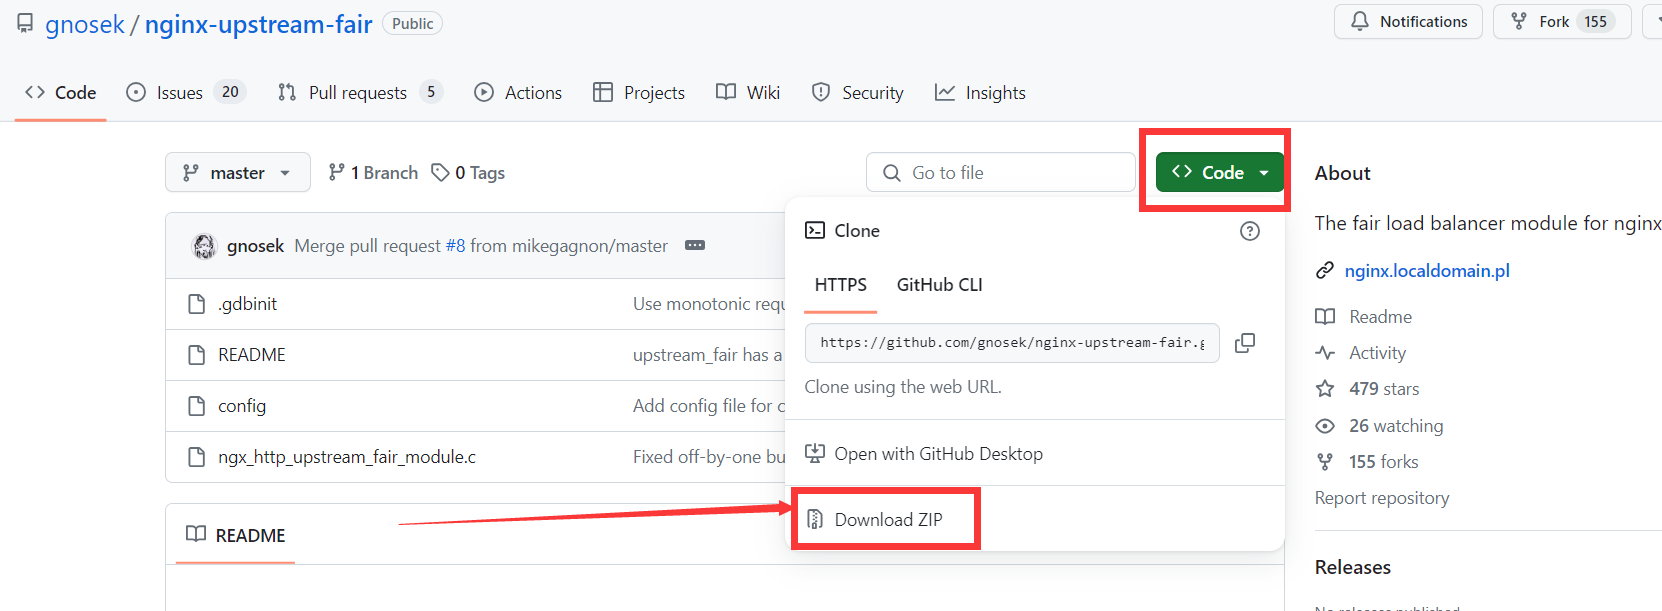The image size is (1662, 611).
Task: Fork this repository
Action: [1562, 22]
